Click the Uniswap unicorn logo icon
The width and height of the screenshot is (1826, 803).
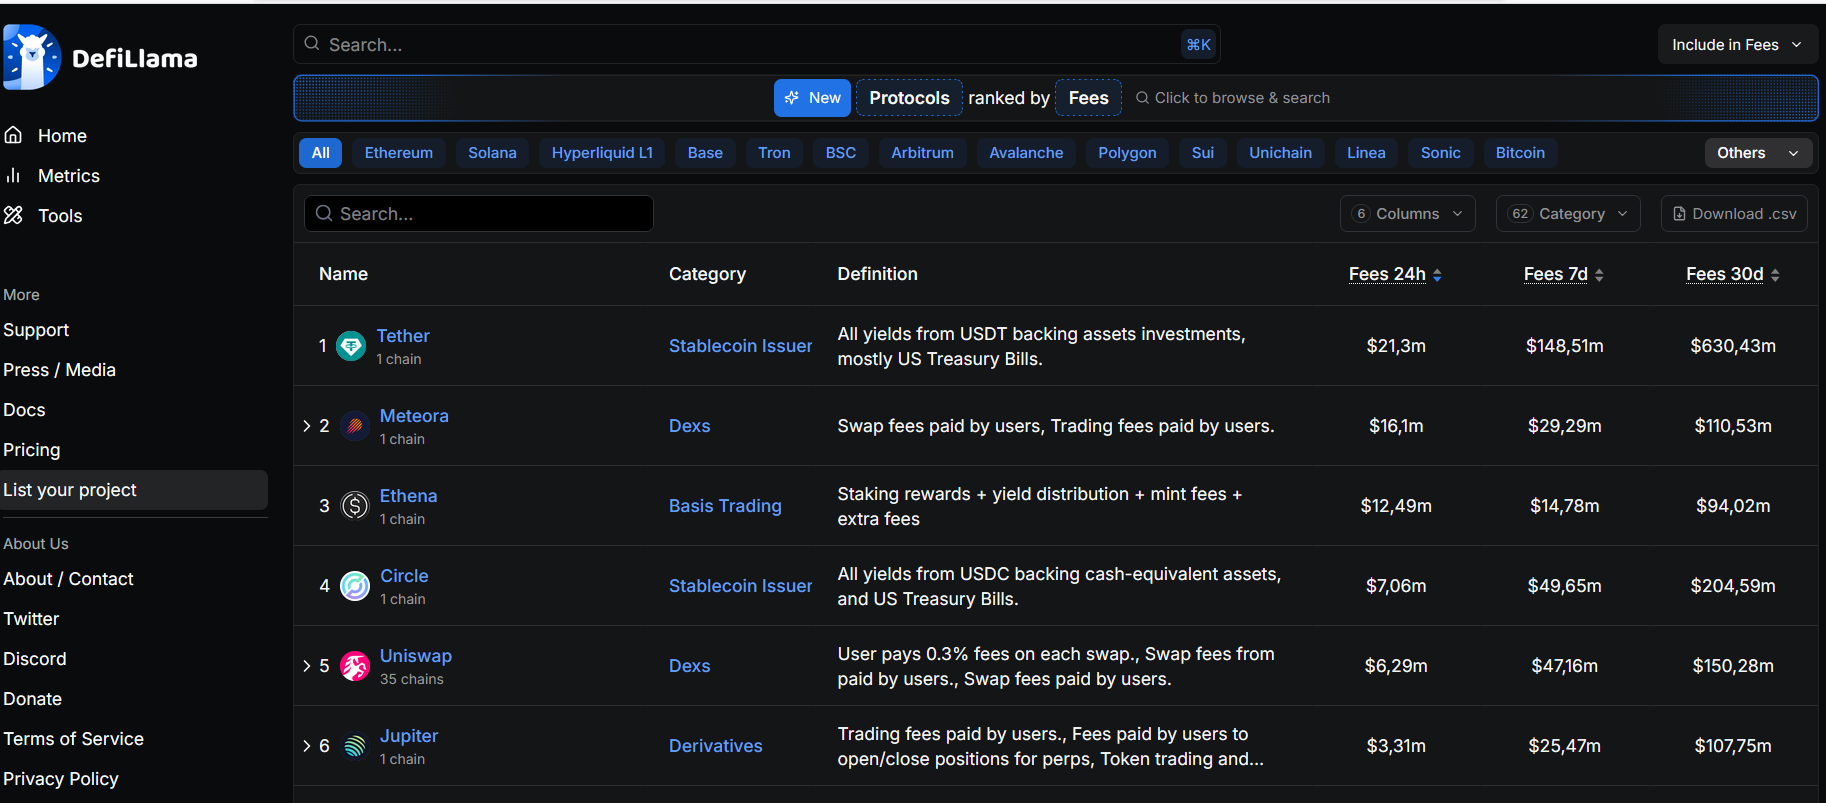pyautogui.click(x=355, y=666)
